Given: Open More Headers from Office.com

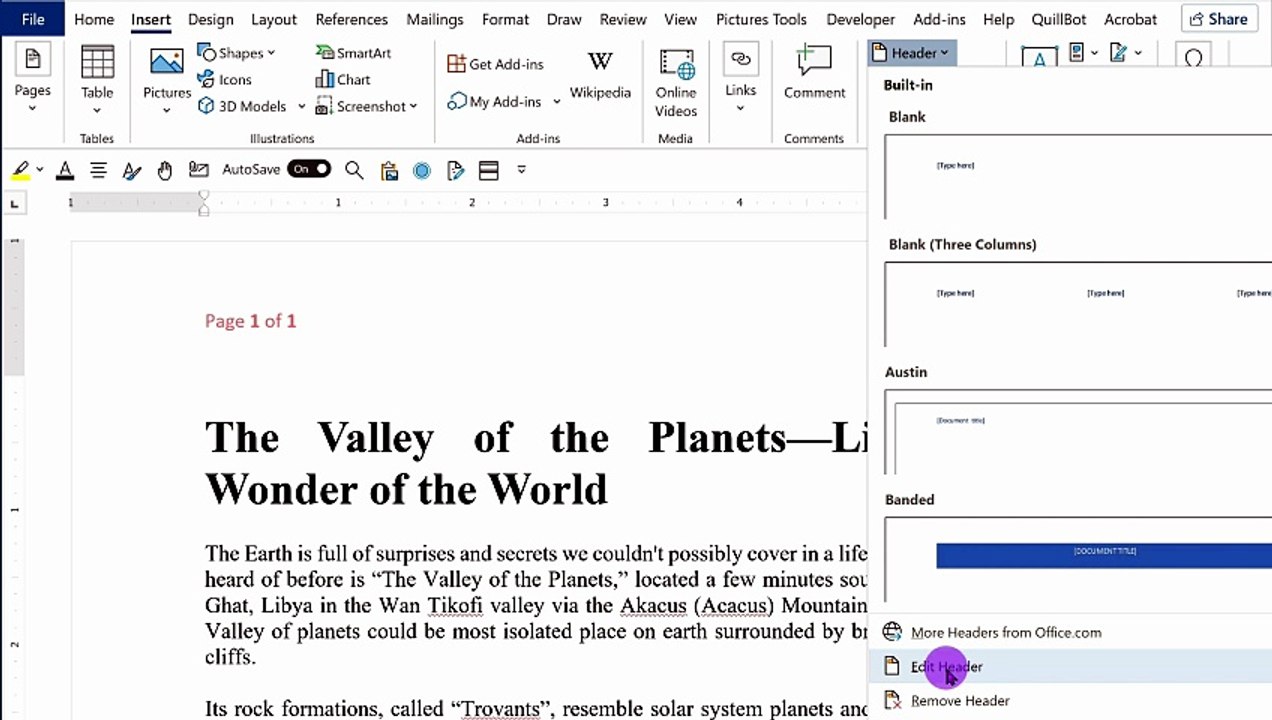Looking at the screenshot, I should click(1070, 633).
